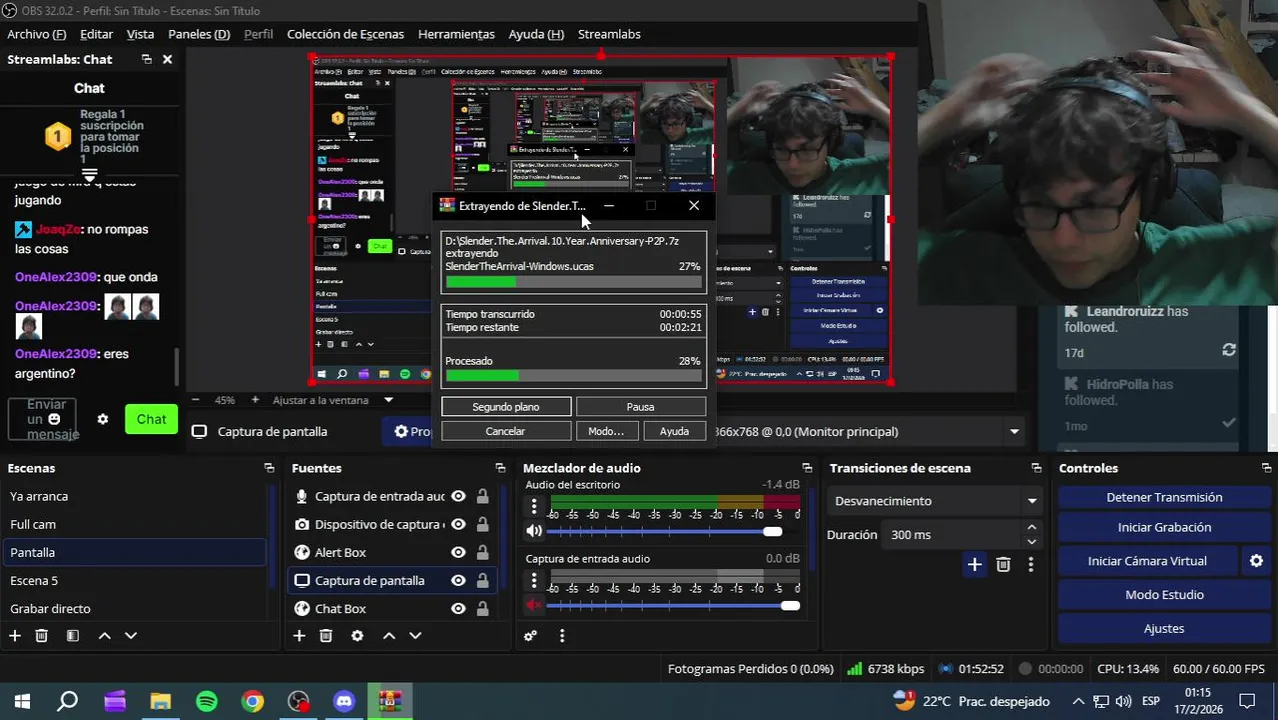Open OBS Ajustes button

click(1164, 628)
